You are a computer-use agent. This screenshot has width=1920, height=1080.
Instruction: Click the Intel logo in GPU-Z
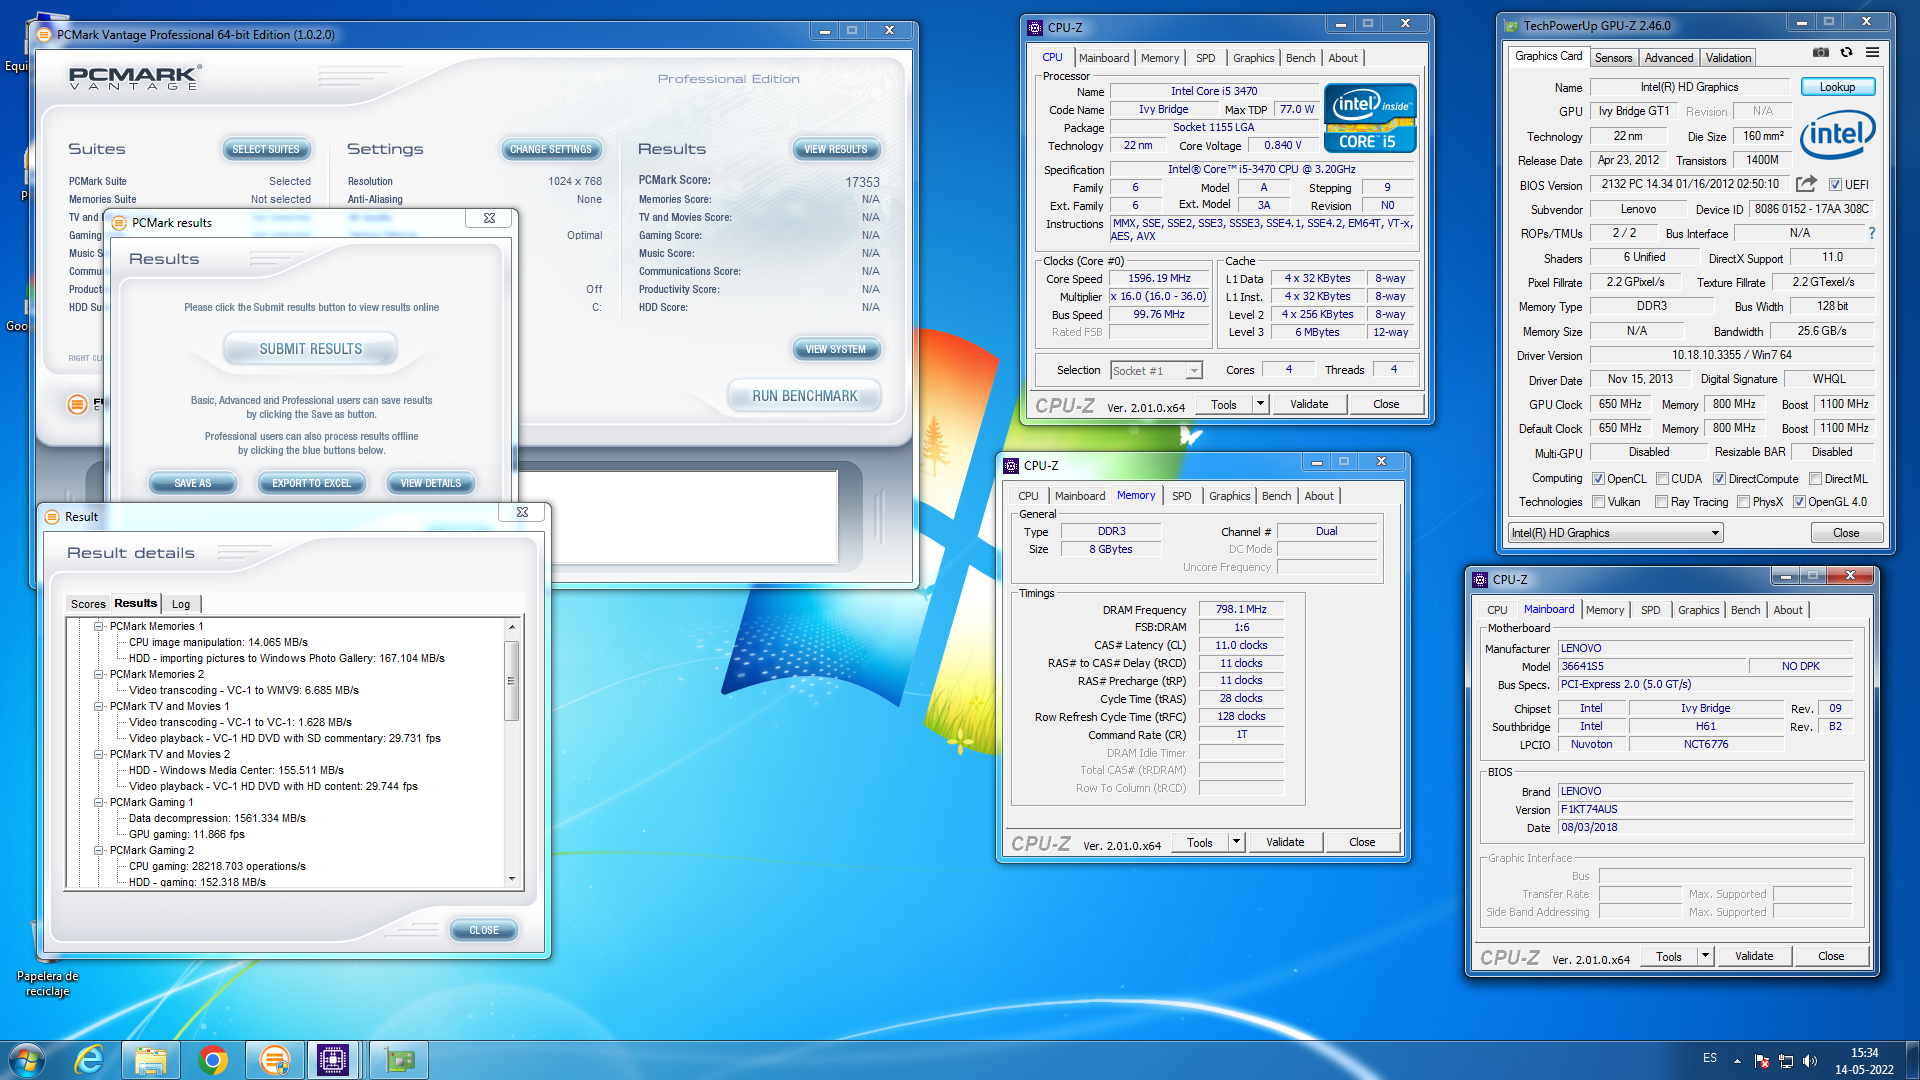click(1838, 134)
